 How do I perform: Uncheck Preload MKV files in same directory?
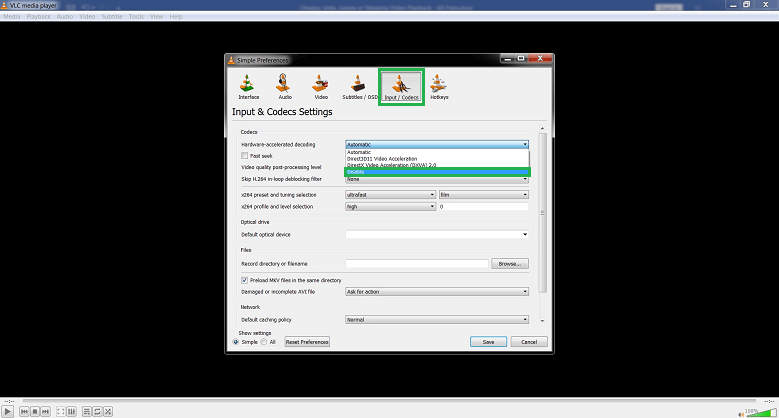click(244, 280)
